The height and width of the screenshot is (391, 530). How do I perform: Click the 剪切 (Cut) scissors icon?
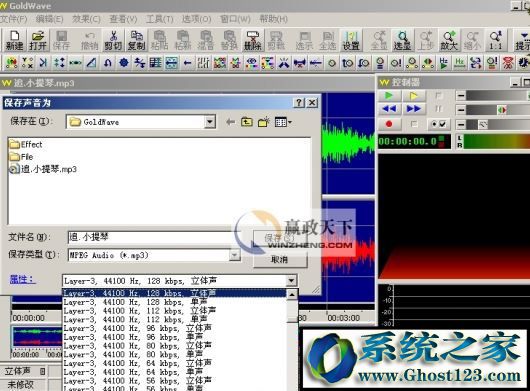coord(113,40)
